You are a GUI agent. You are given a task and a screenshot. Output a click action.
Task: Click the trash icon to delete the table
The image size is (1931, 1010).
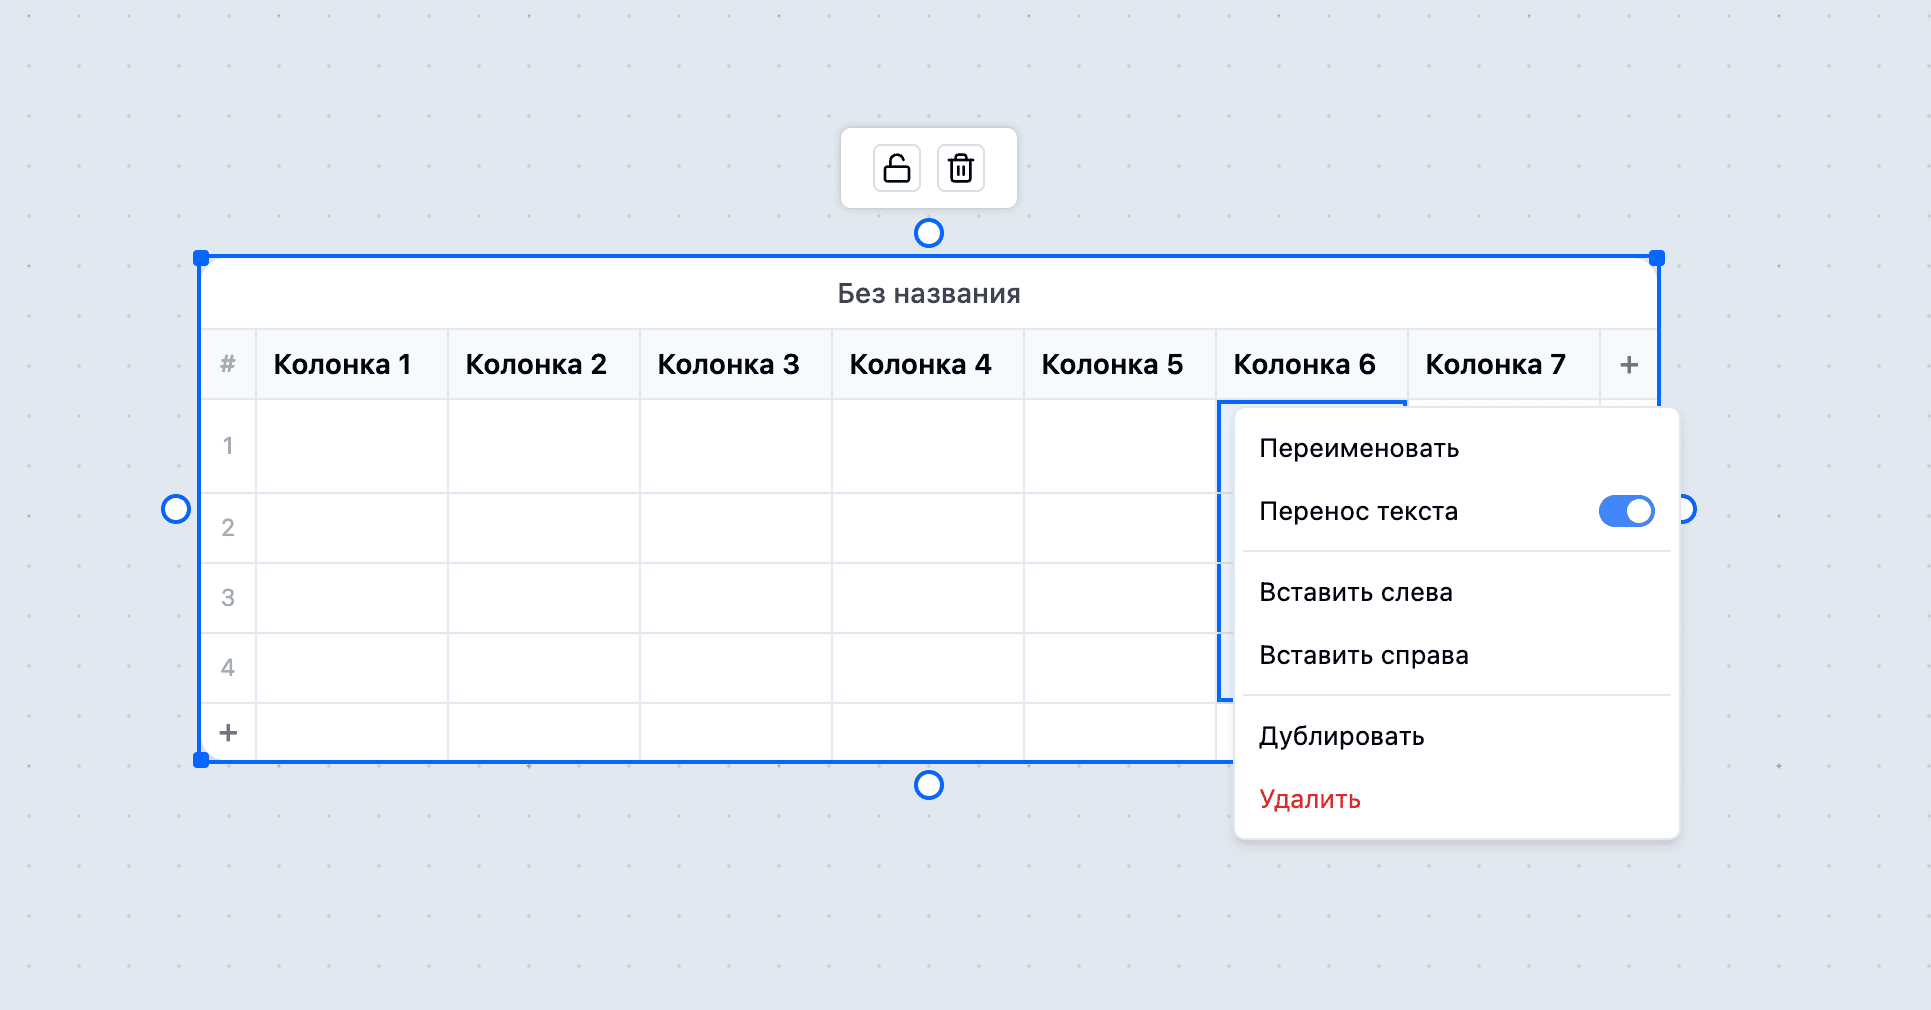[x=960, y=168]
